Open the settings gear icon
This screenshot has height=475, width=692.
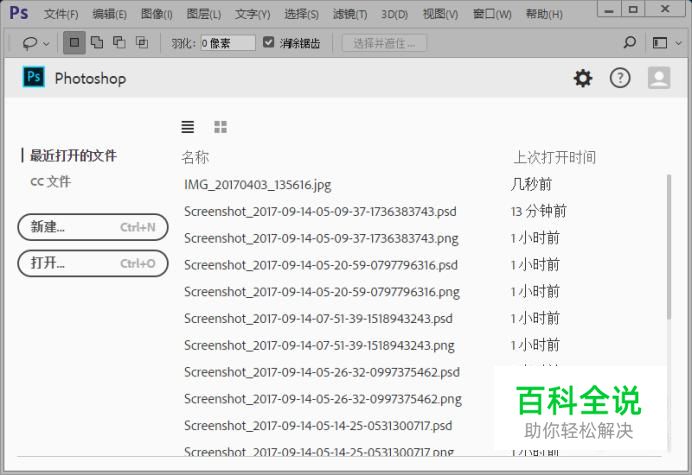click(x=583, y=78)
